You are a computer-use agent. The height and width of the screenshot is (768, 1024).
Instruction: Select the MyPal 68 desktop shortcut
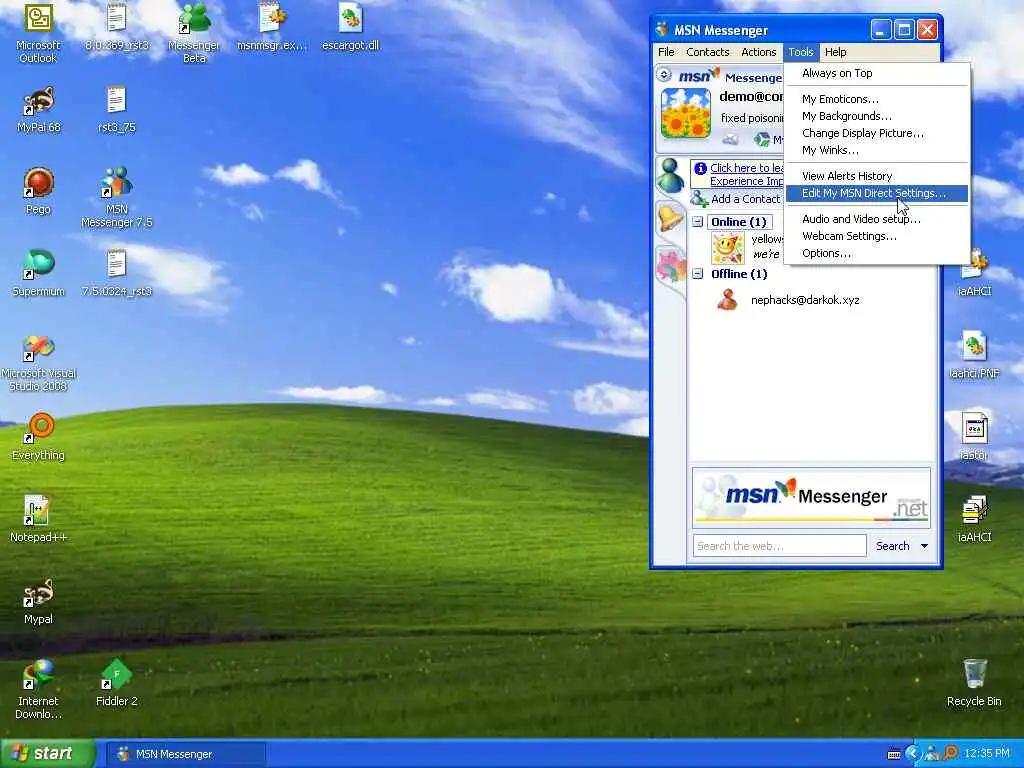(x=39, y=110)
